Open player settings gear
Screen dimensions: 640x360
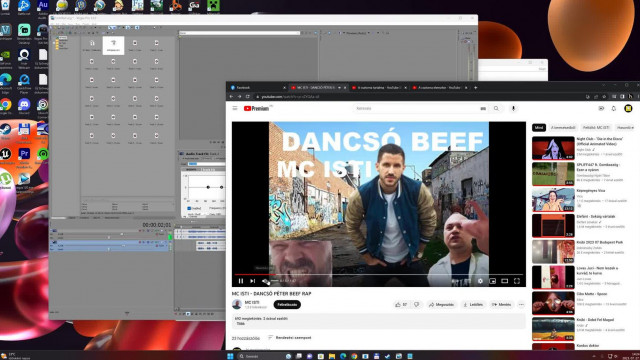(x=480, y=281)
